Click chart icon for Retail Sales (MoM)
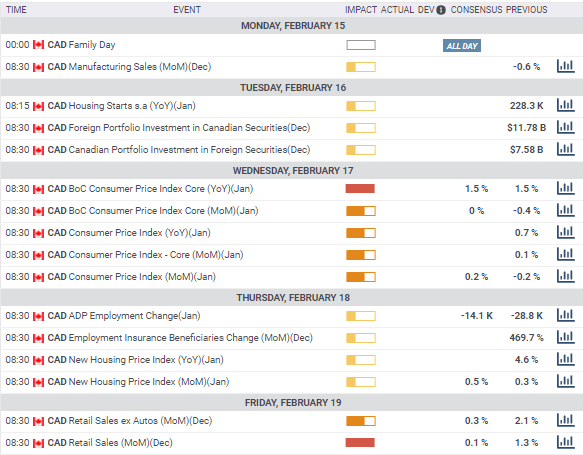Screen dimensions: 583x455 (x=566, y=442)
